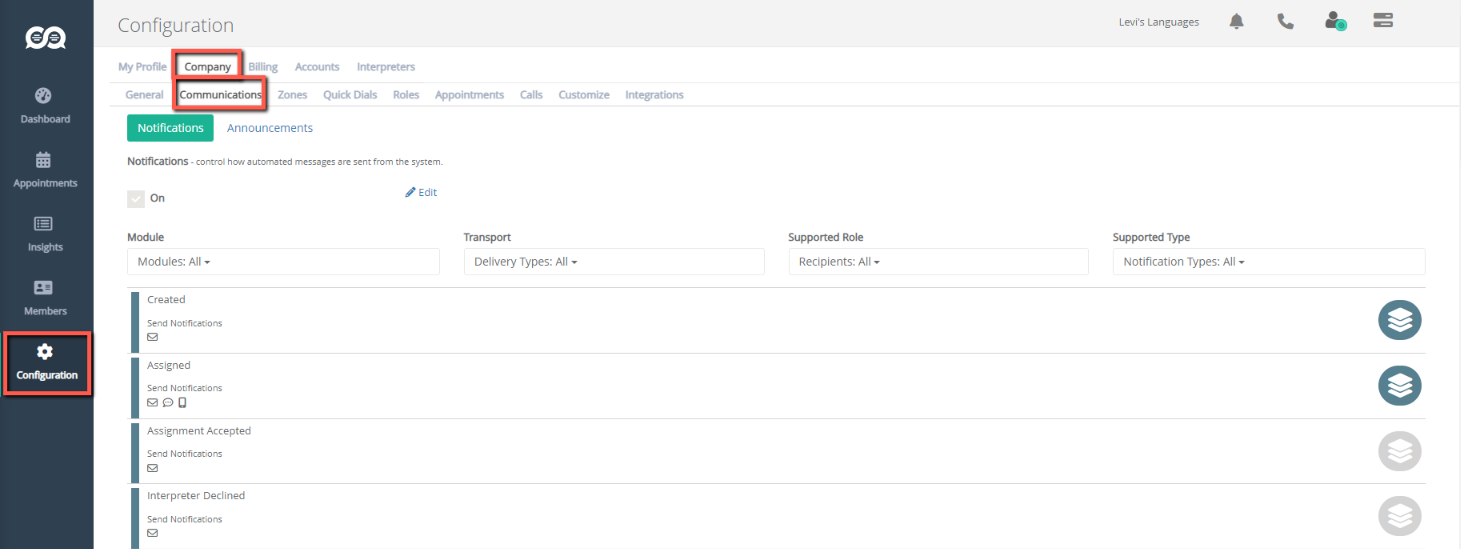Select the Assignment Accepted row title
The width and height of the screenshot is (1461, 549).
[x=199, y=431]
